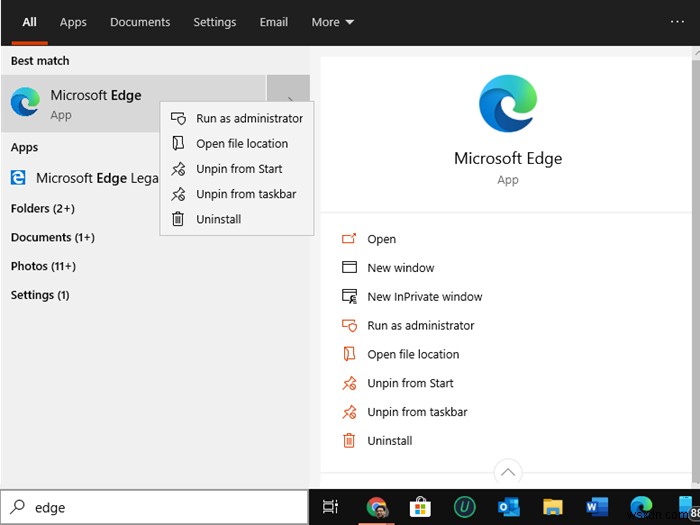Switch to the Documents search tab
The height and width of the screenshot is (525, 700).
tap(140, 22)
